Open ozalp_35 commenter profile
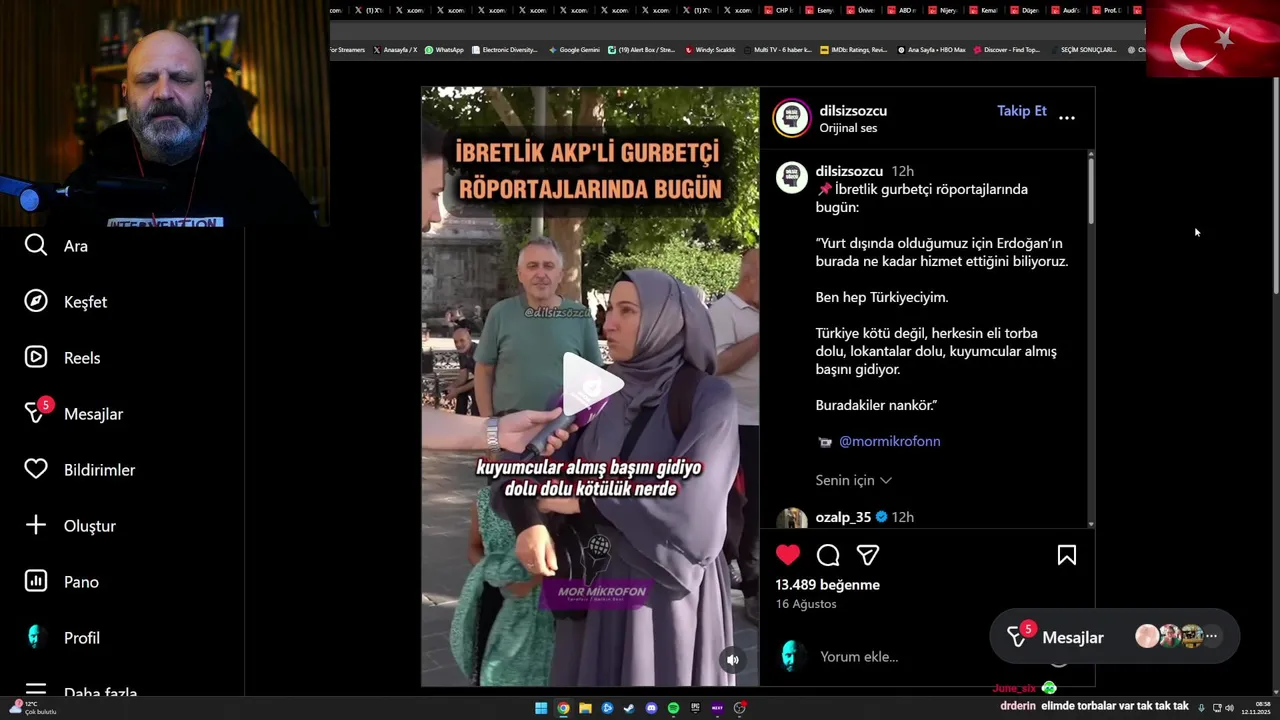The width and height of the screenshot is (1280, 720). (x=843, y=517)
